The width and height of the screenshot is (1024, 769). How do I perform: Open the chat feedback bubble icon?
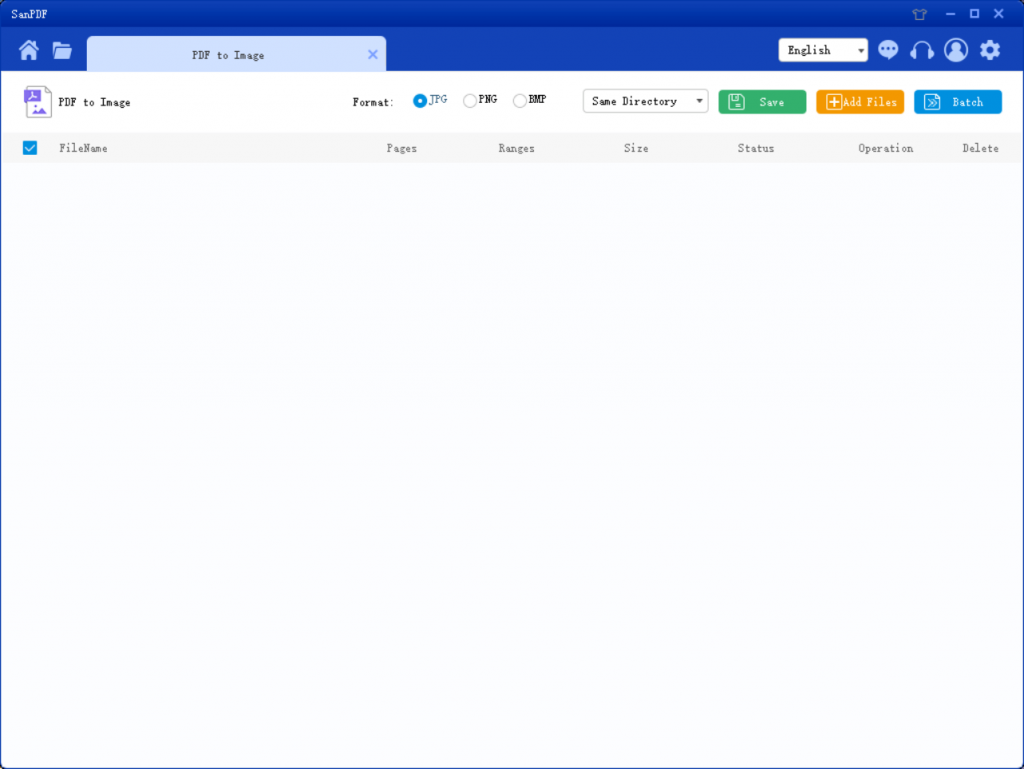[888, 50]
